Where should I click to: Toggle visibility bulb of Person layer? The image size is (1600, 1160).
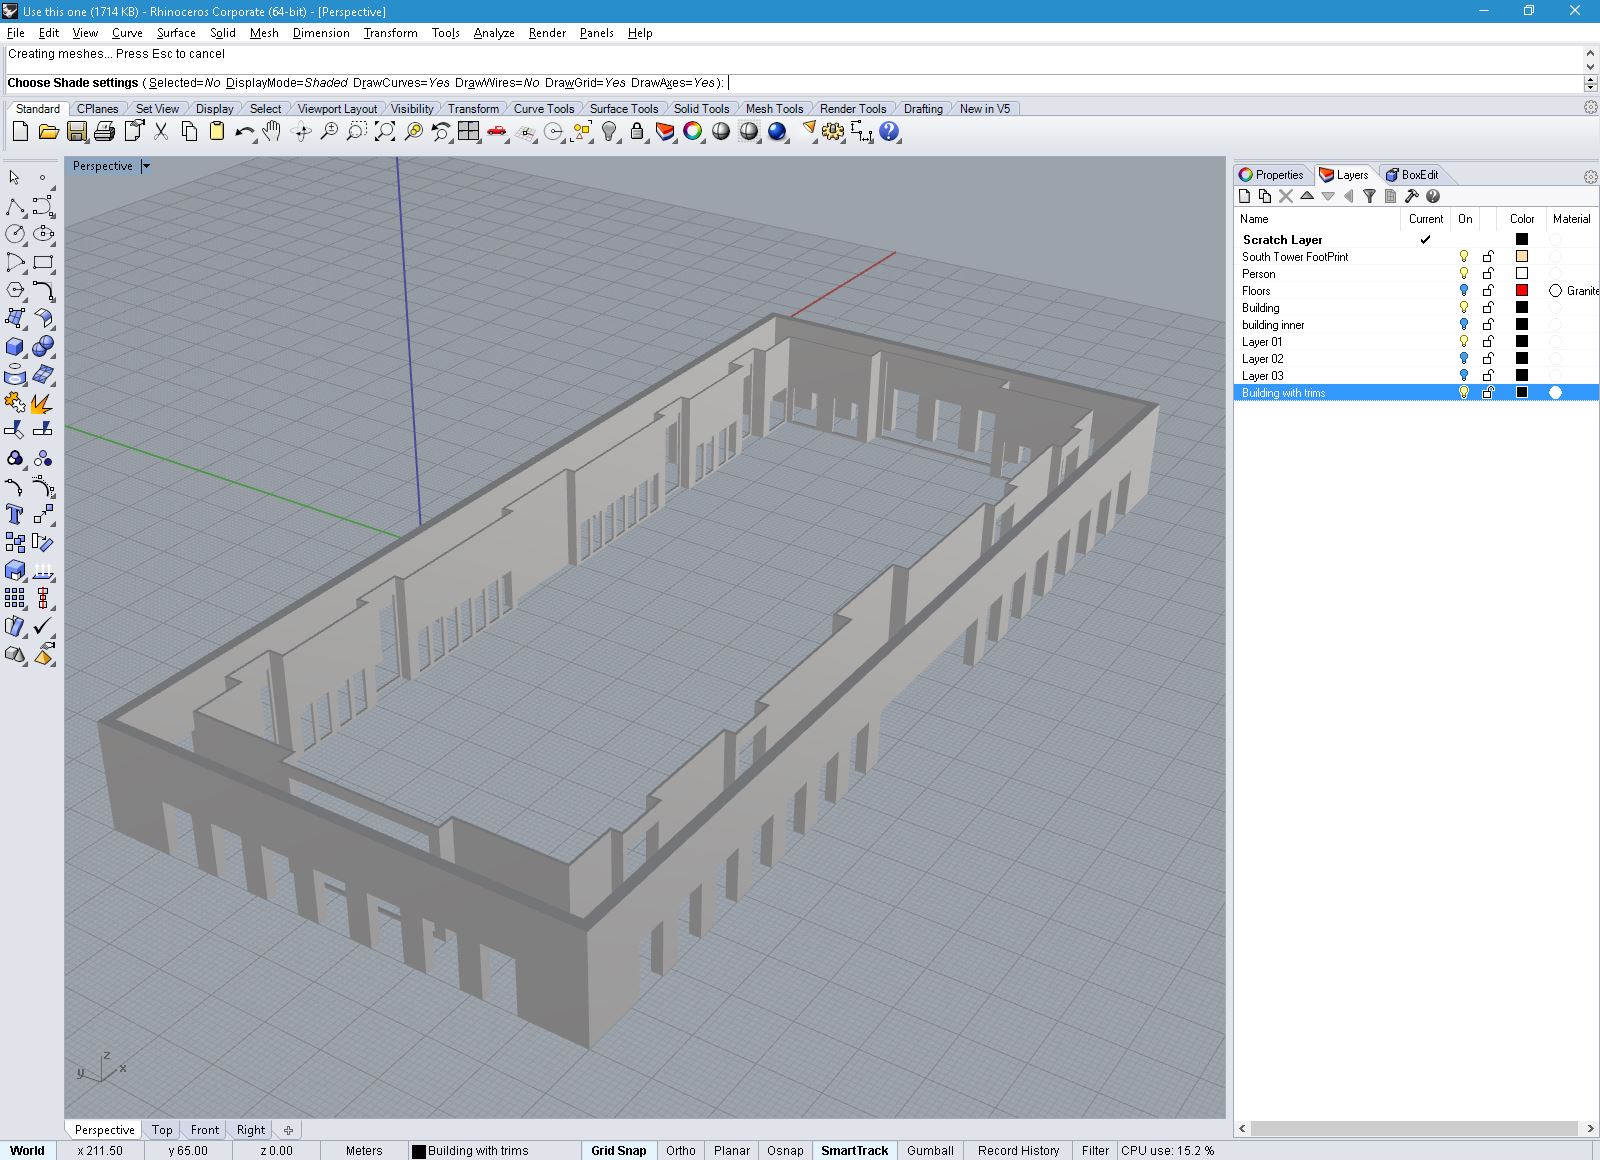tap(1464, 273)
